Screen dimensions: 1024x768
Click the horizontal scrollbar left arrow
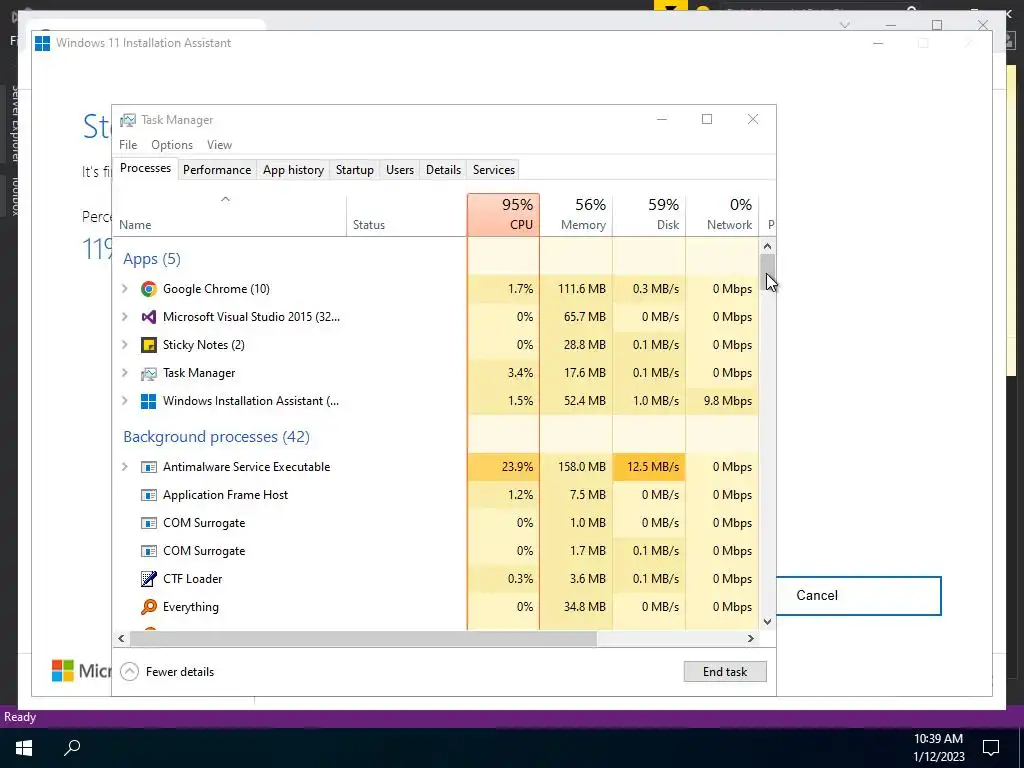121,638
